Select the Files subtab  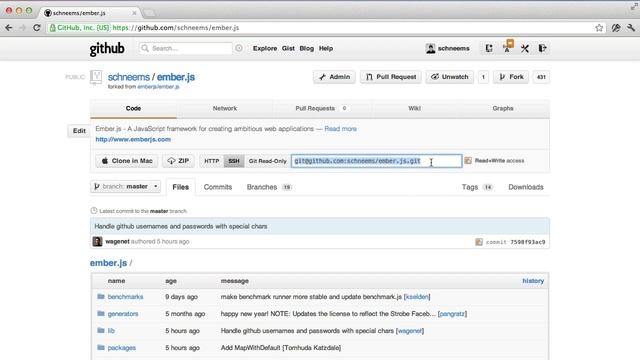coord(180,187)
